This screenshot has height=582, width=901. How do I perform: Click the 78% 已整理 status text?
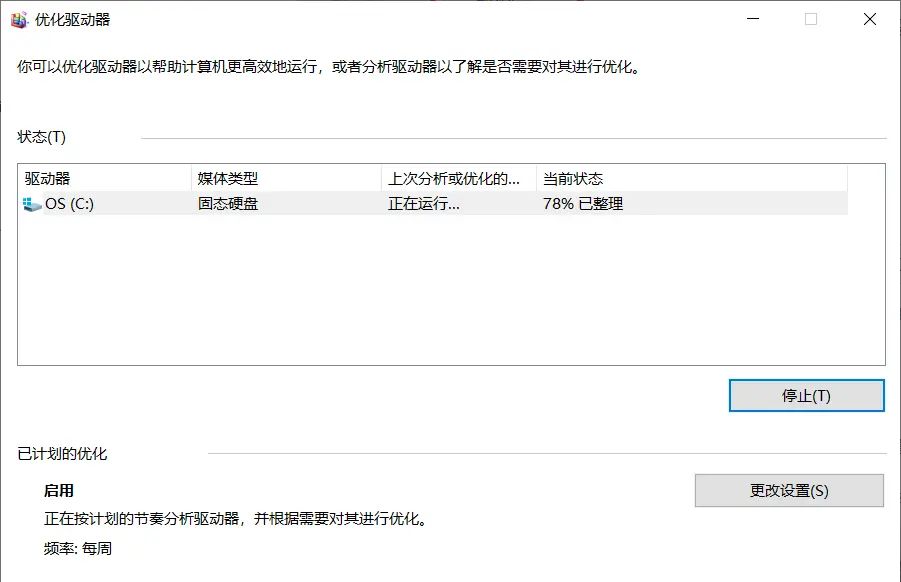pos(580,203)
